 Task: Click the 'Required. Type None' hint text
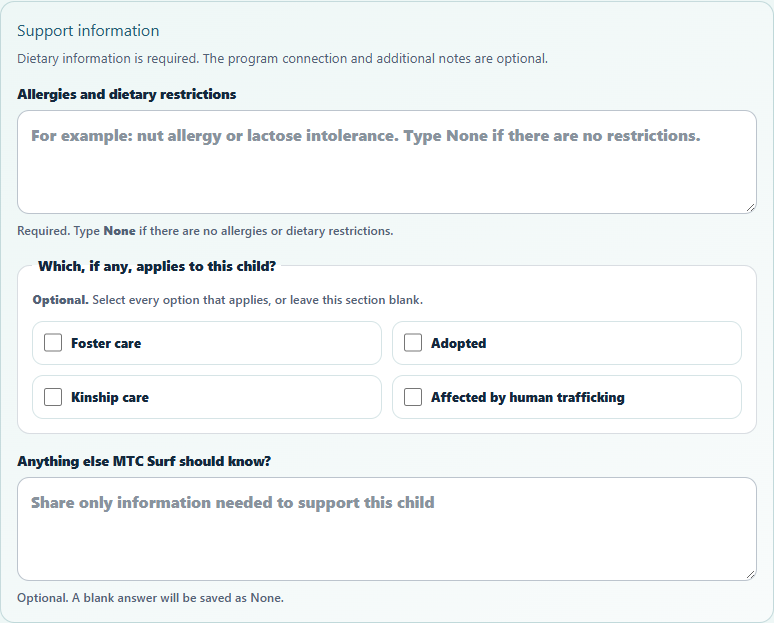tap(205, 231)
